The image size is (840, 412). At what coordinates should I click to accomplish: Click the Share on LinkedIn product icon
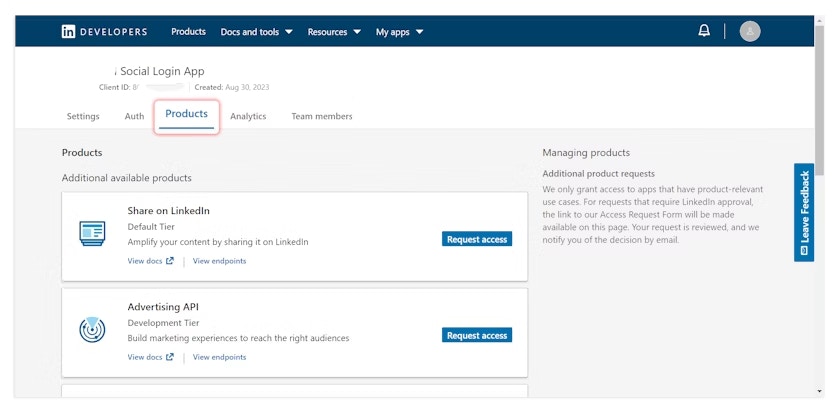point(92,234)
